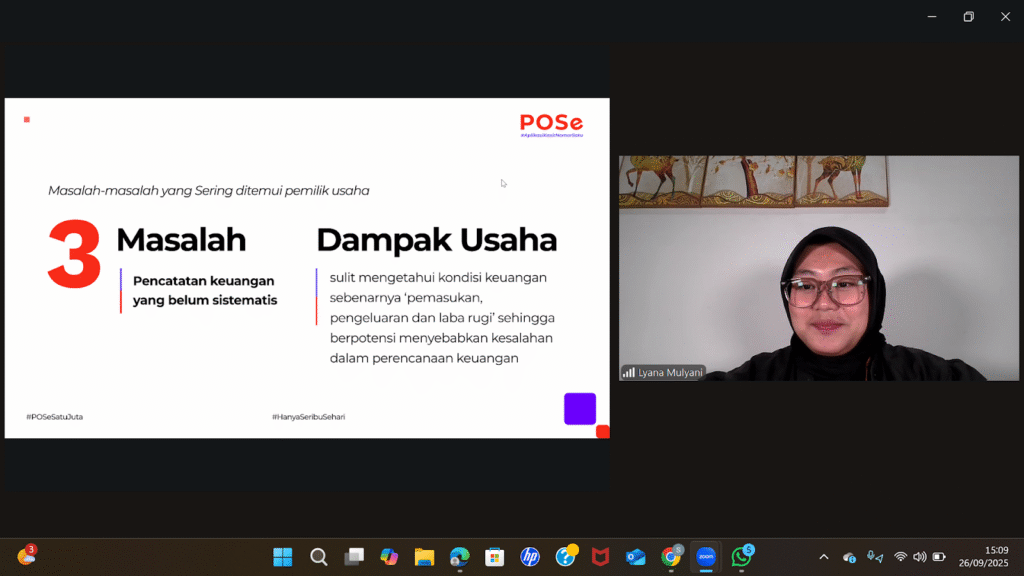Image resolution: width=1024 pixels, height=576 pixels.
Task: Open the Wi-Fi quick settings icon
Action: pyautogui.click(x=901, y=557)
